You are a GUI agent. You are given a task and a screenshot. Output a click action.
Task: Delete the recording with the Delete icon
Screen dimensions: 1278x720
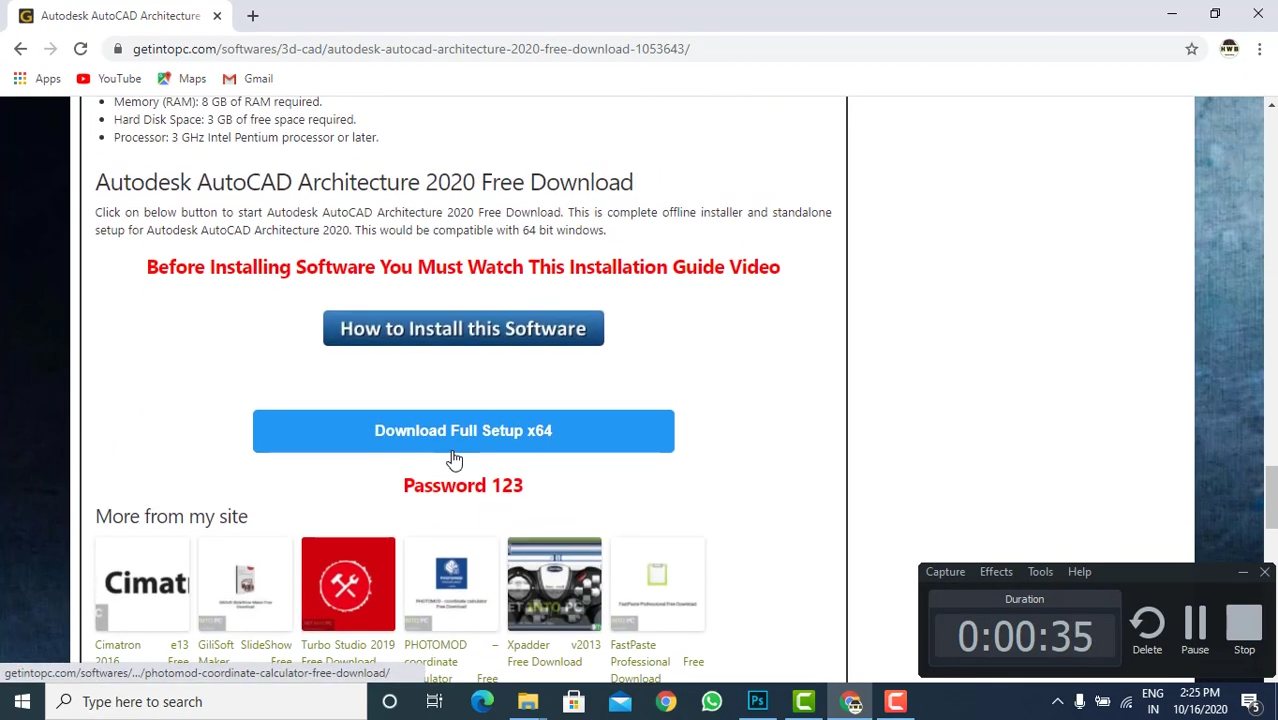point(1147,631)
